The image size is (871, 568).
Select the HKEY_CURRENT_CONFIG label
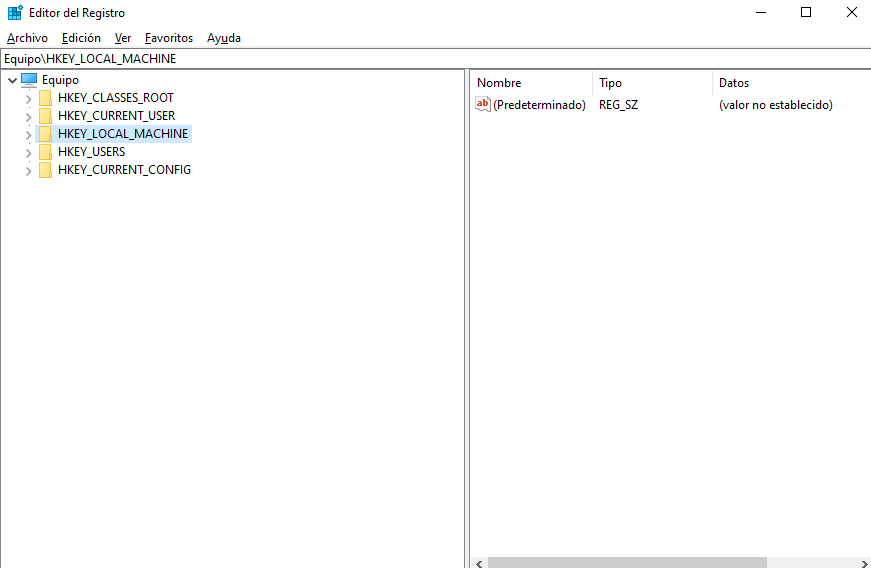[124, 169]
